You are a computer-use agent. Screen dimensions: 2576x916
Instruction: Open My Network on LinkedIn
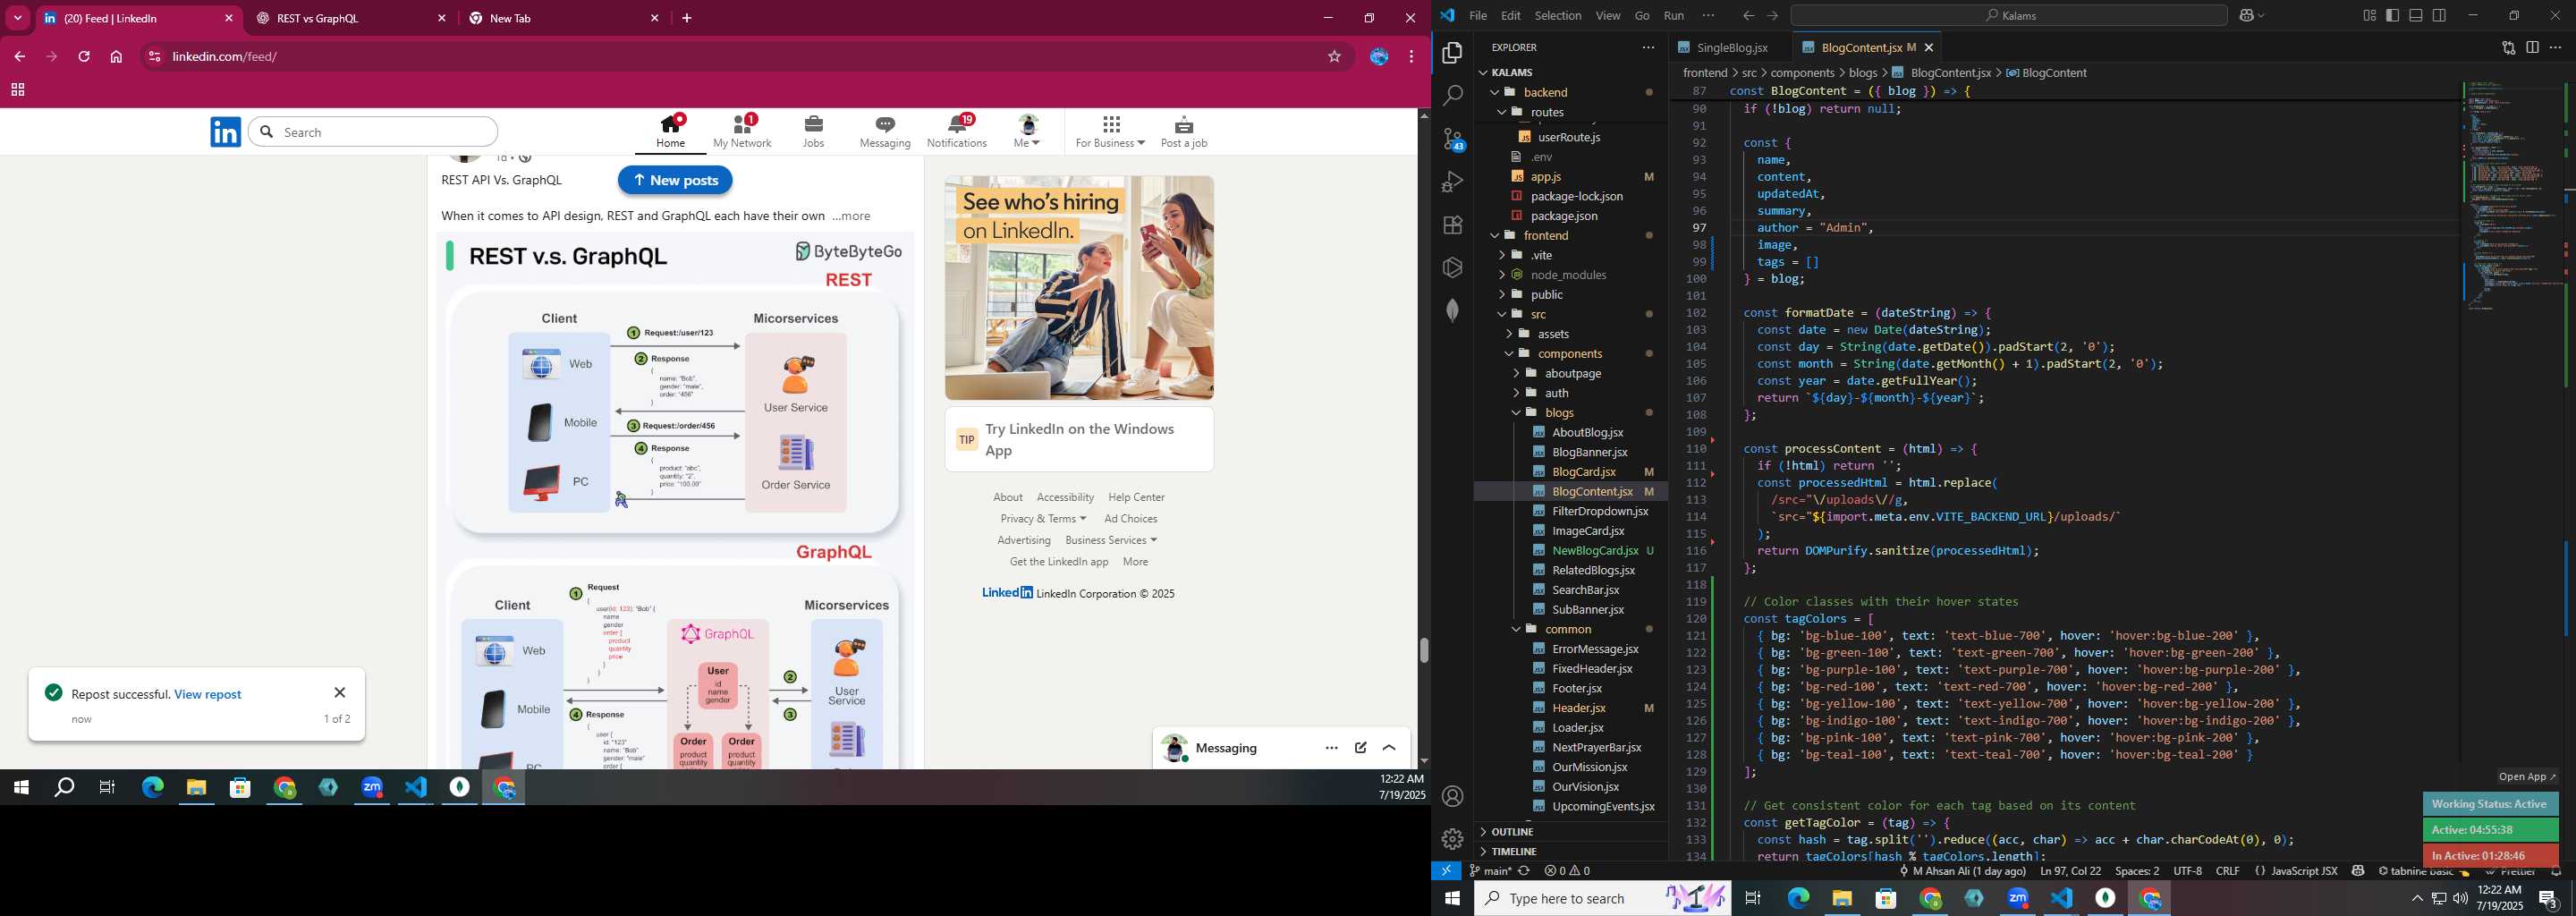pos(742,132)
